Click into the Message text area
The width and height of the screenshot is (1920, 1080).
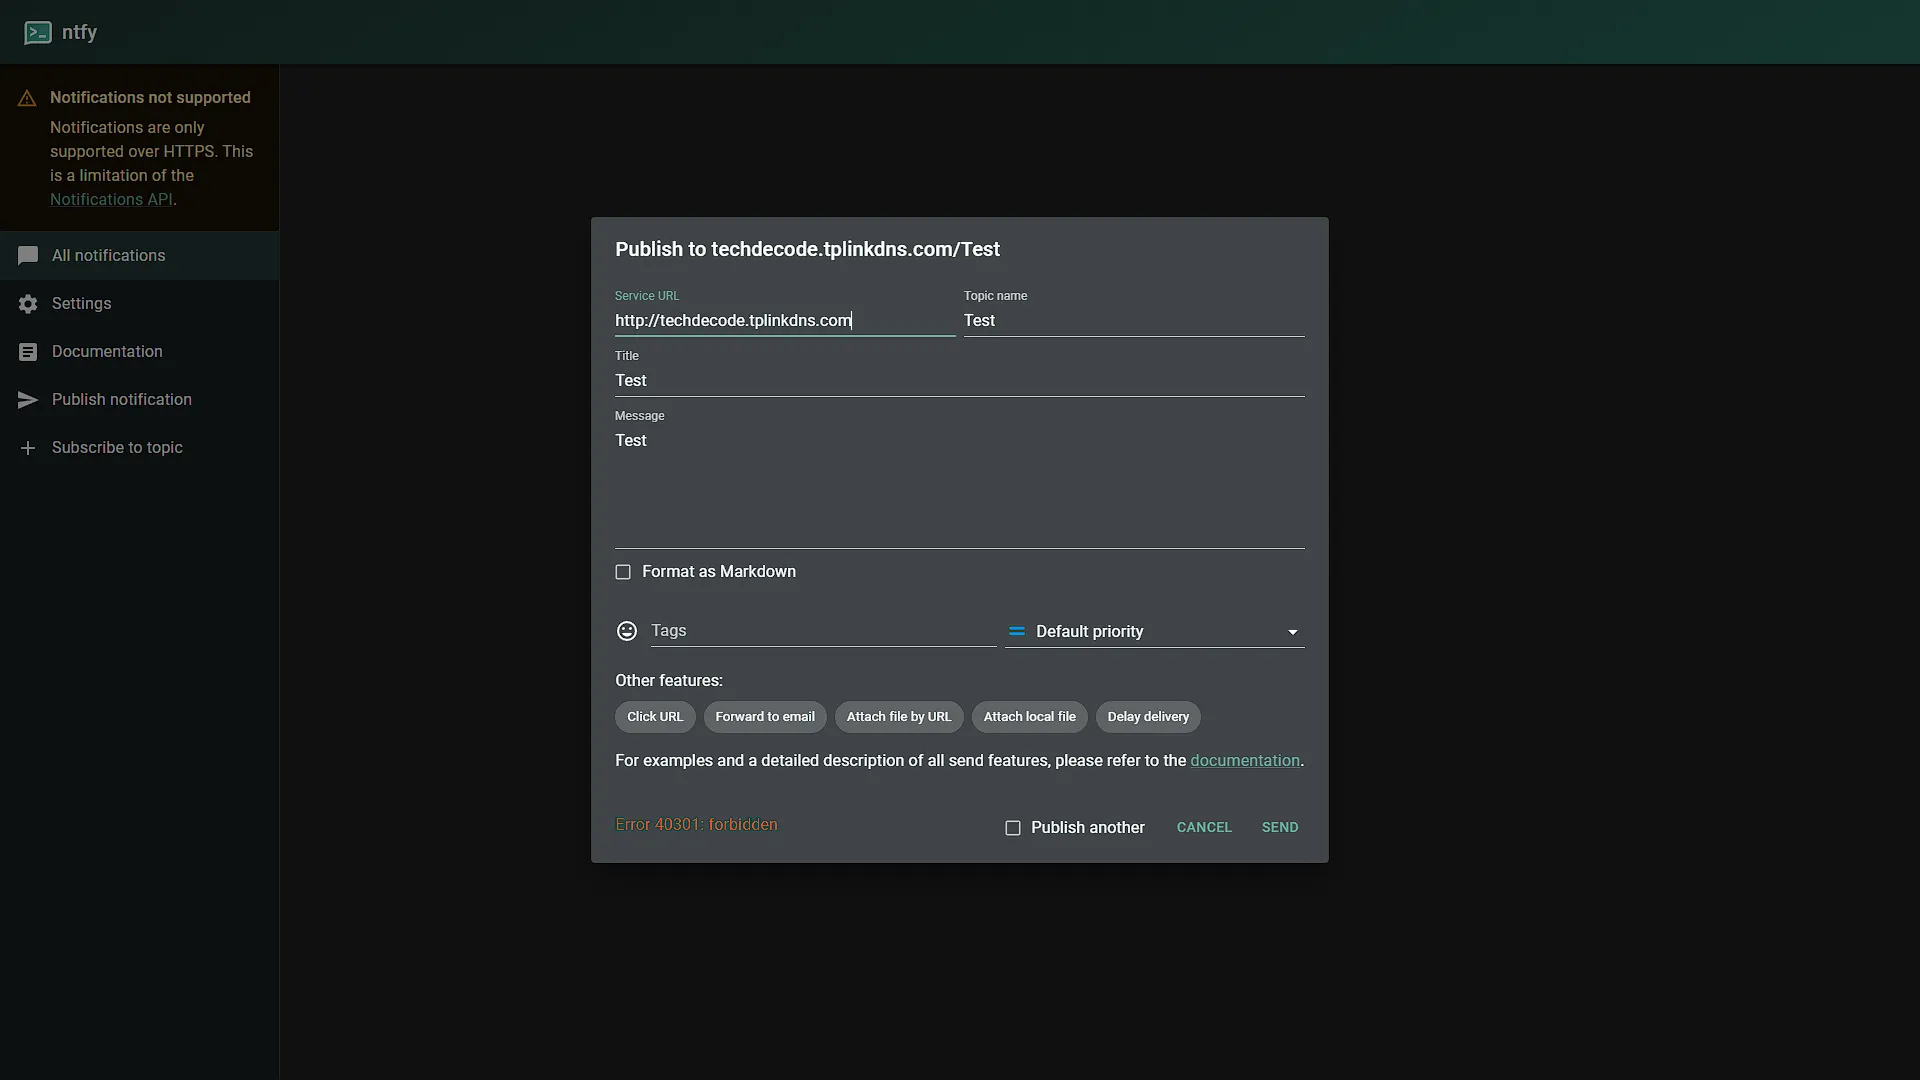click(960, 487)
